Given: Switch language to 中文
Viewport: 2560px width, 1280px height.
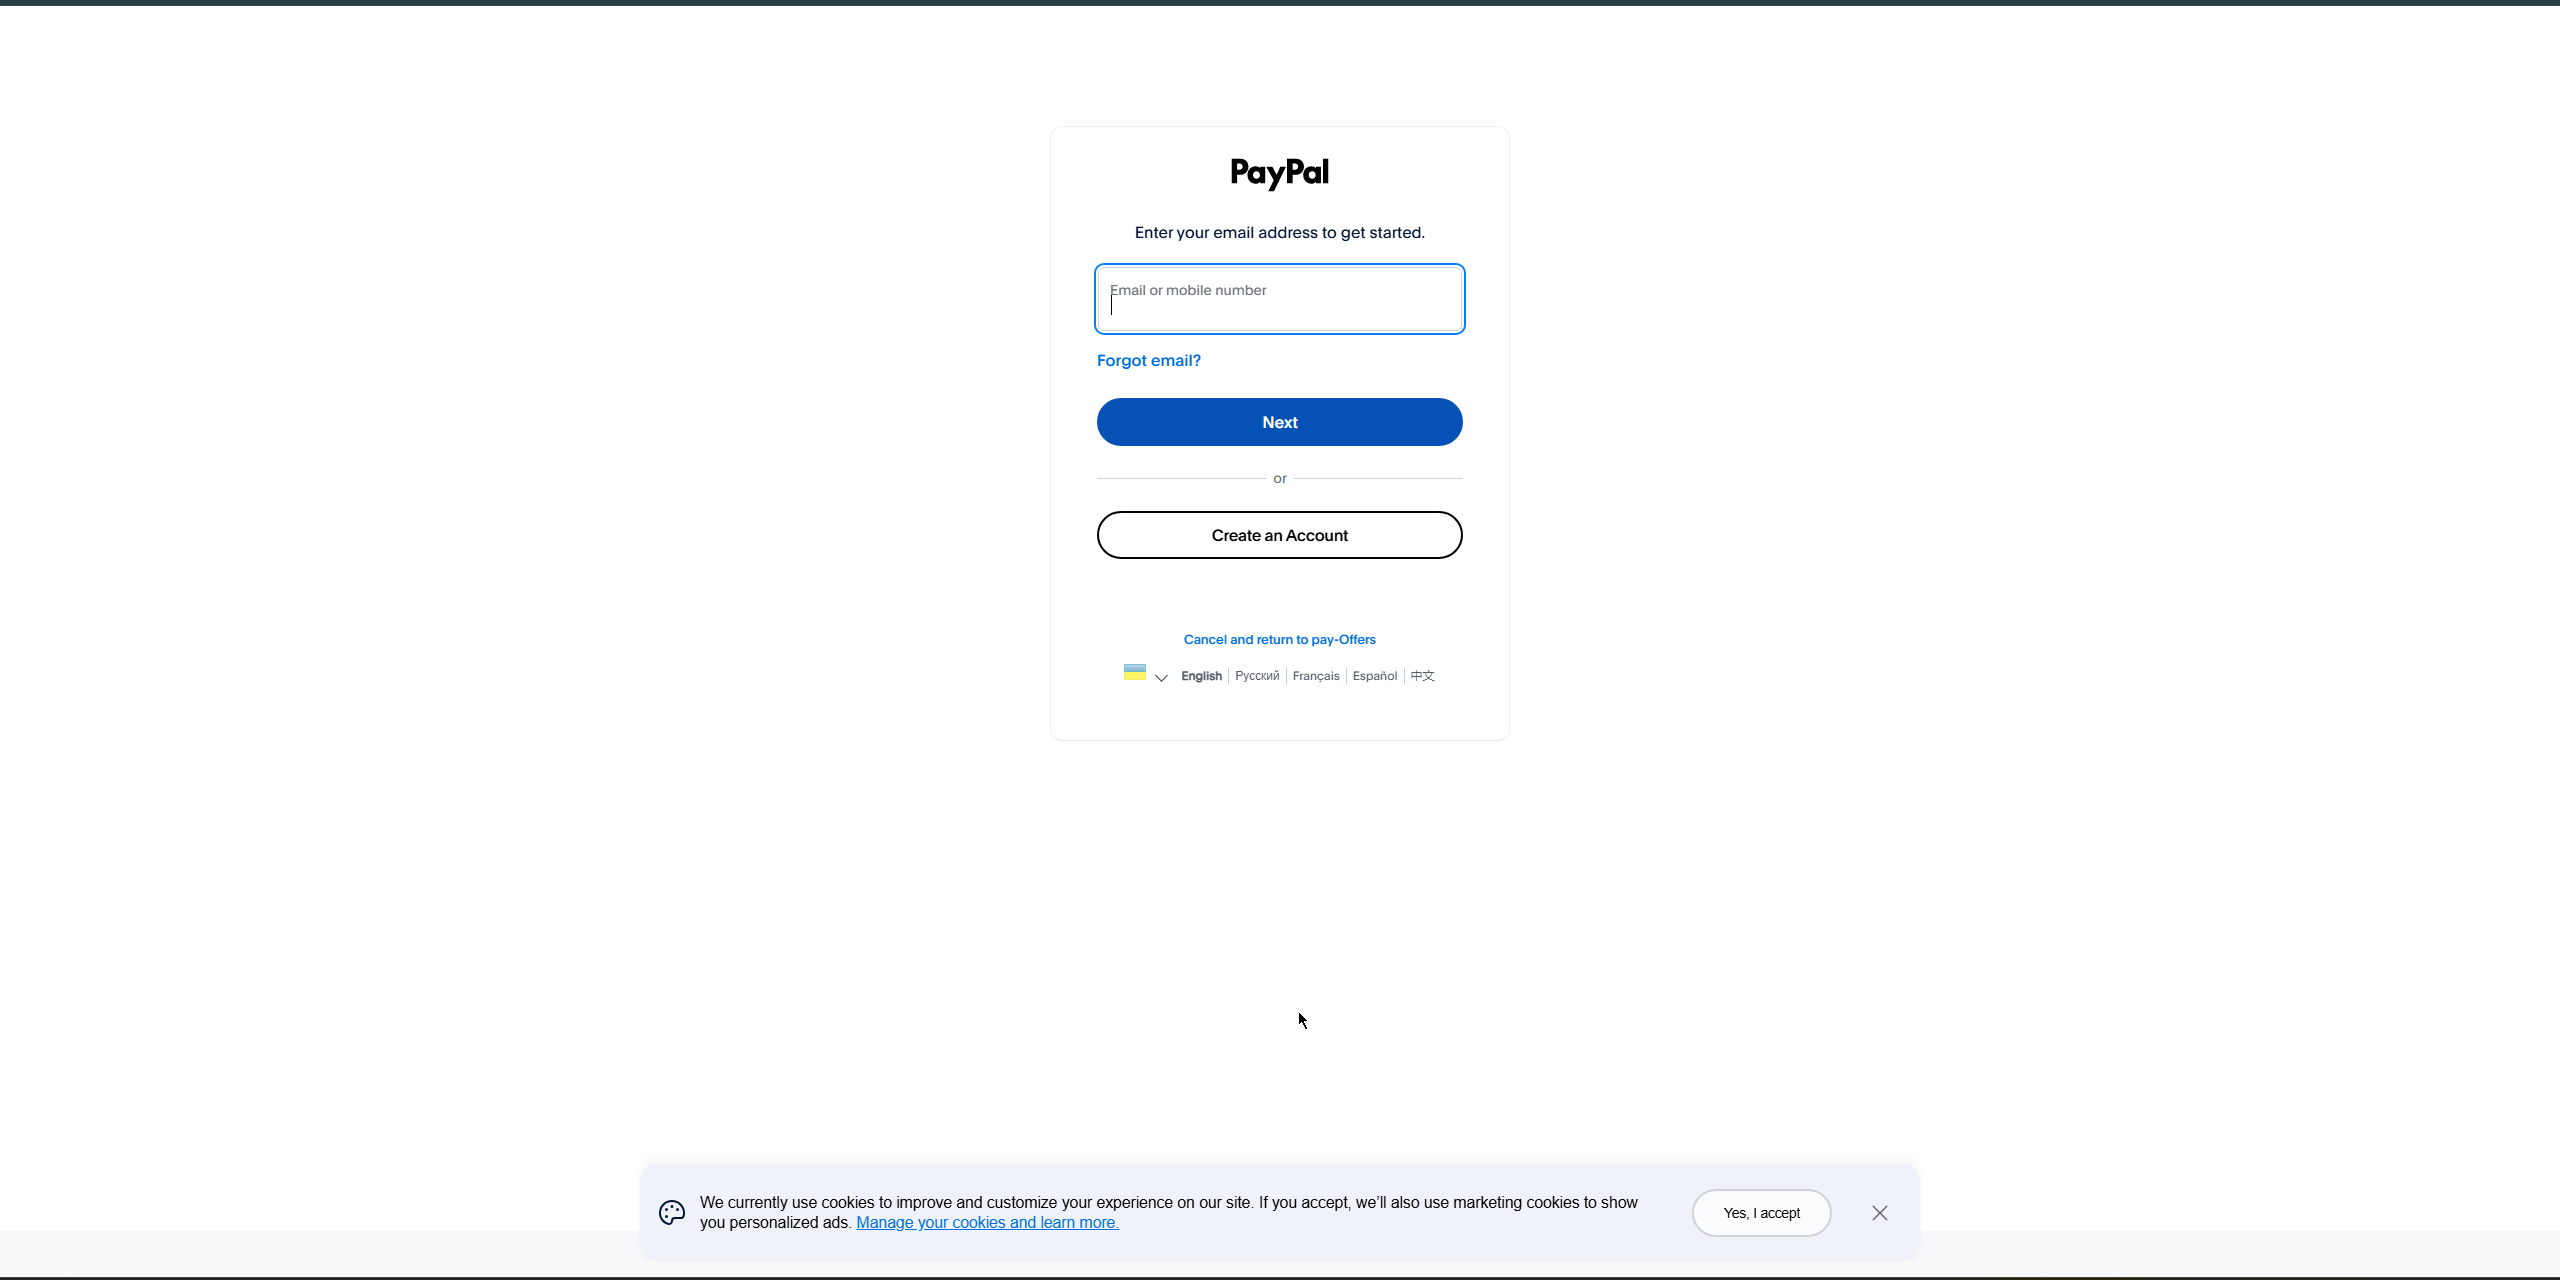Looking at the screenshot, I should tap(1422, 676).
